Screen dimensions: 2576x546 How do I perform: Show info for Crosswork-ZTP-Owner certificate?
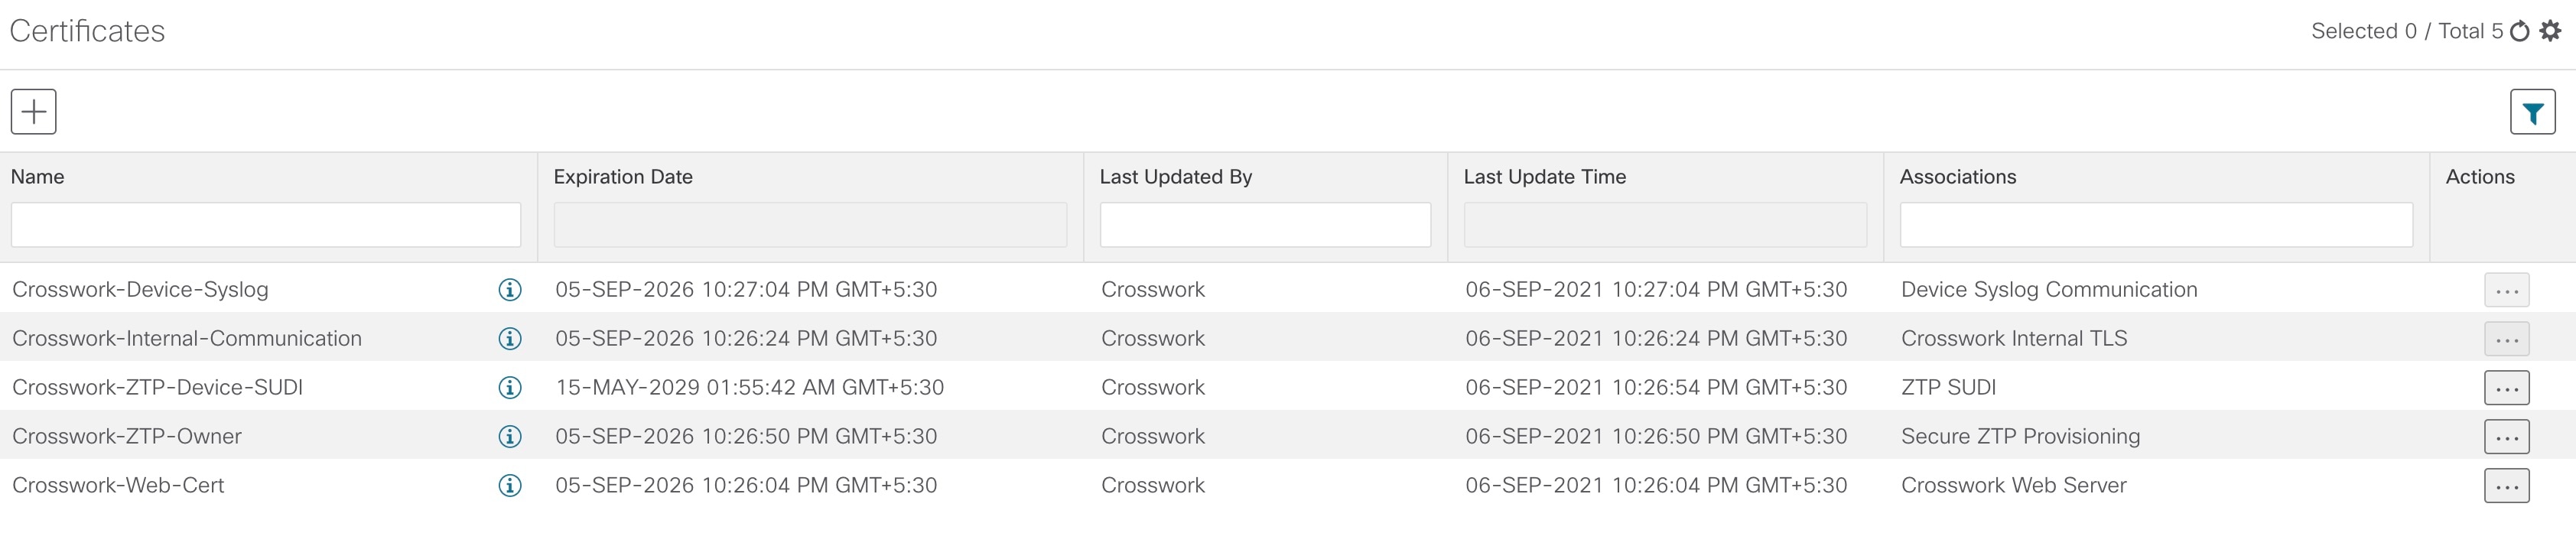(510, 437)
